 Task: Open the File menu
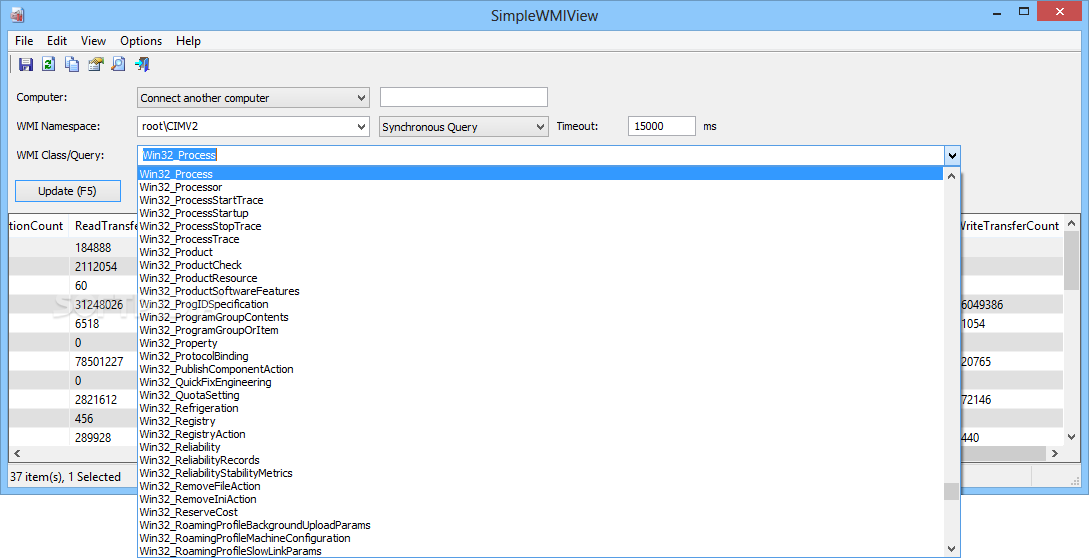(24, 41)
